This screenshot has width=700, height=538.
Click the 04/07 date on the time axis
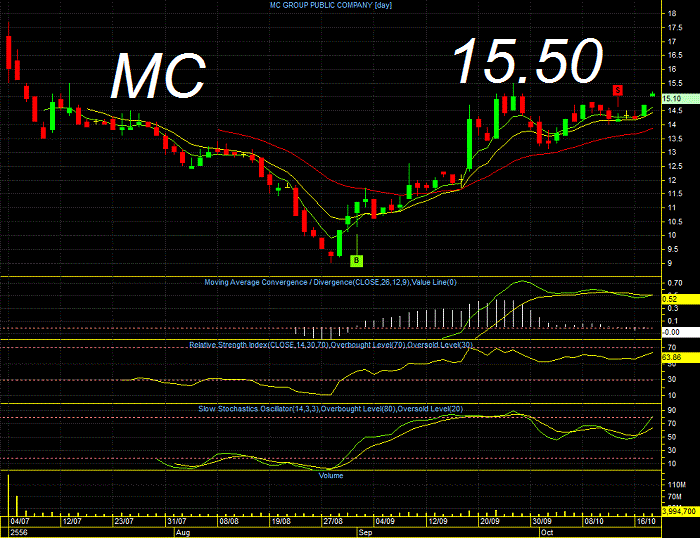point(21,521)
